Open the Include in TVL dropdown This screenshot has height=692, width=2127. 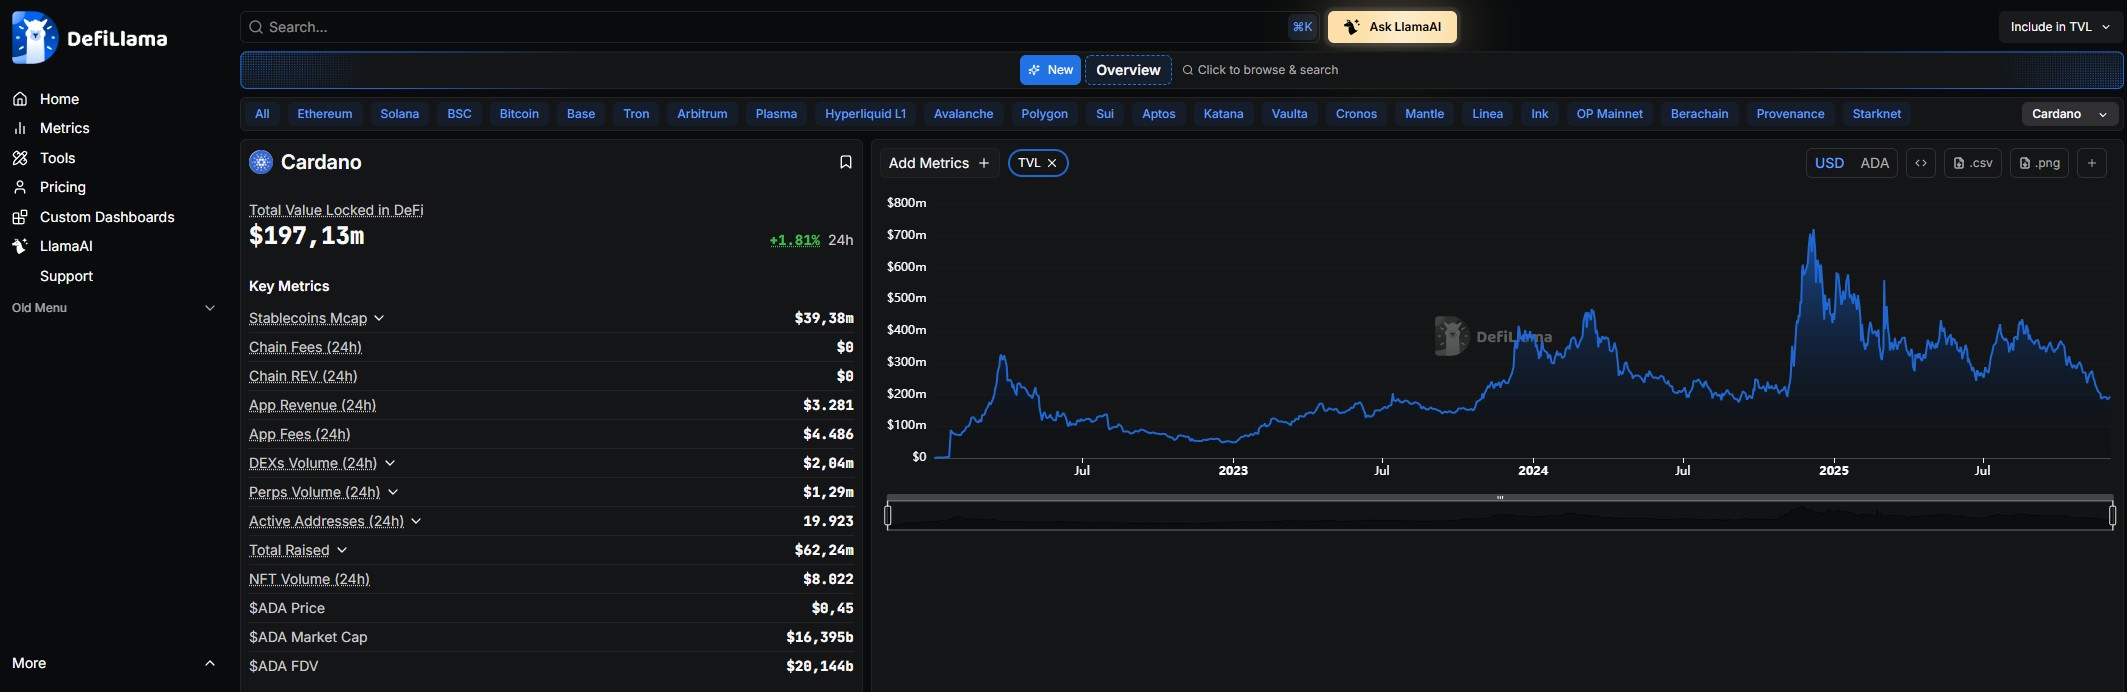[2060, 27]
